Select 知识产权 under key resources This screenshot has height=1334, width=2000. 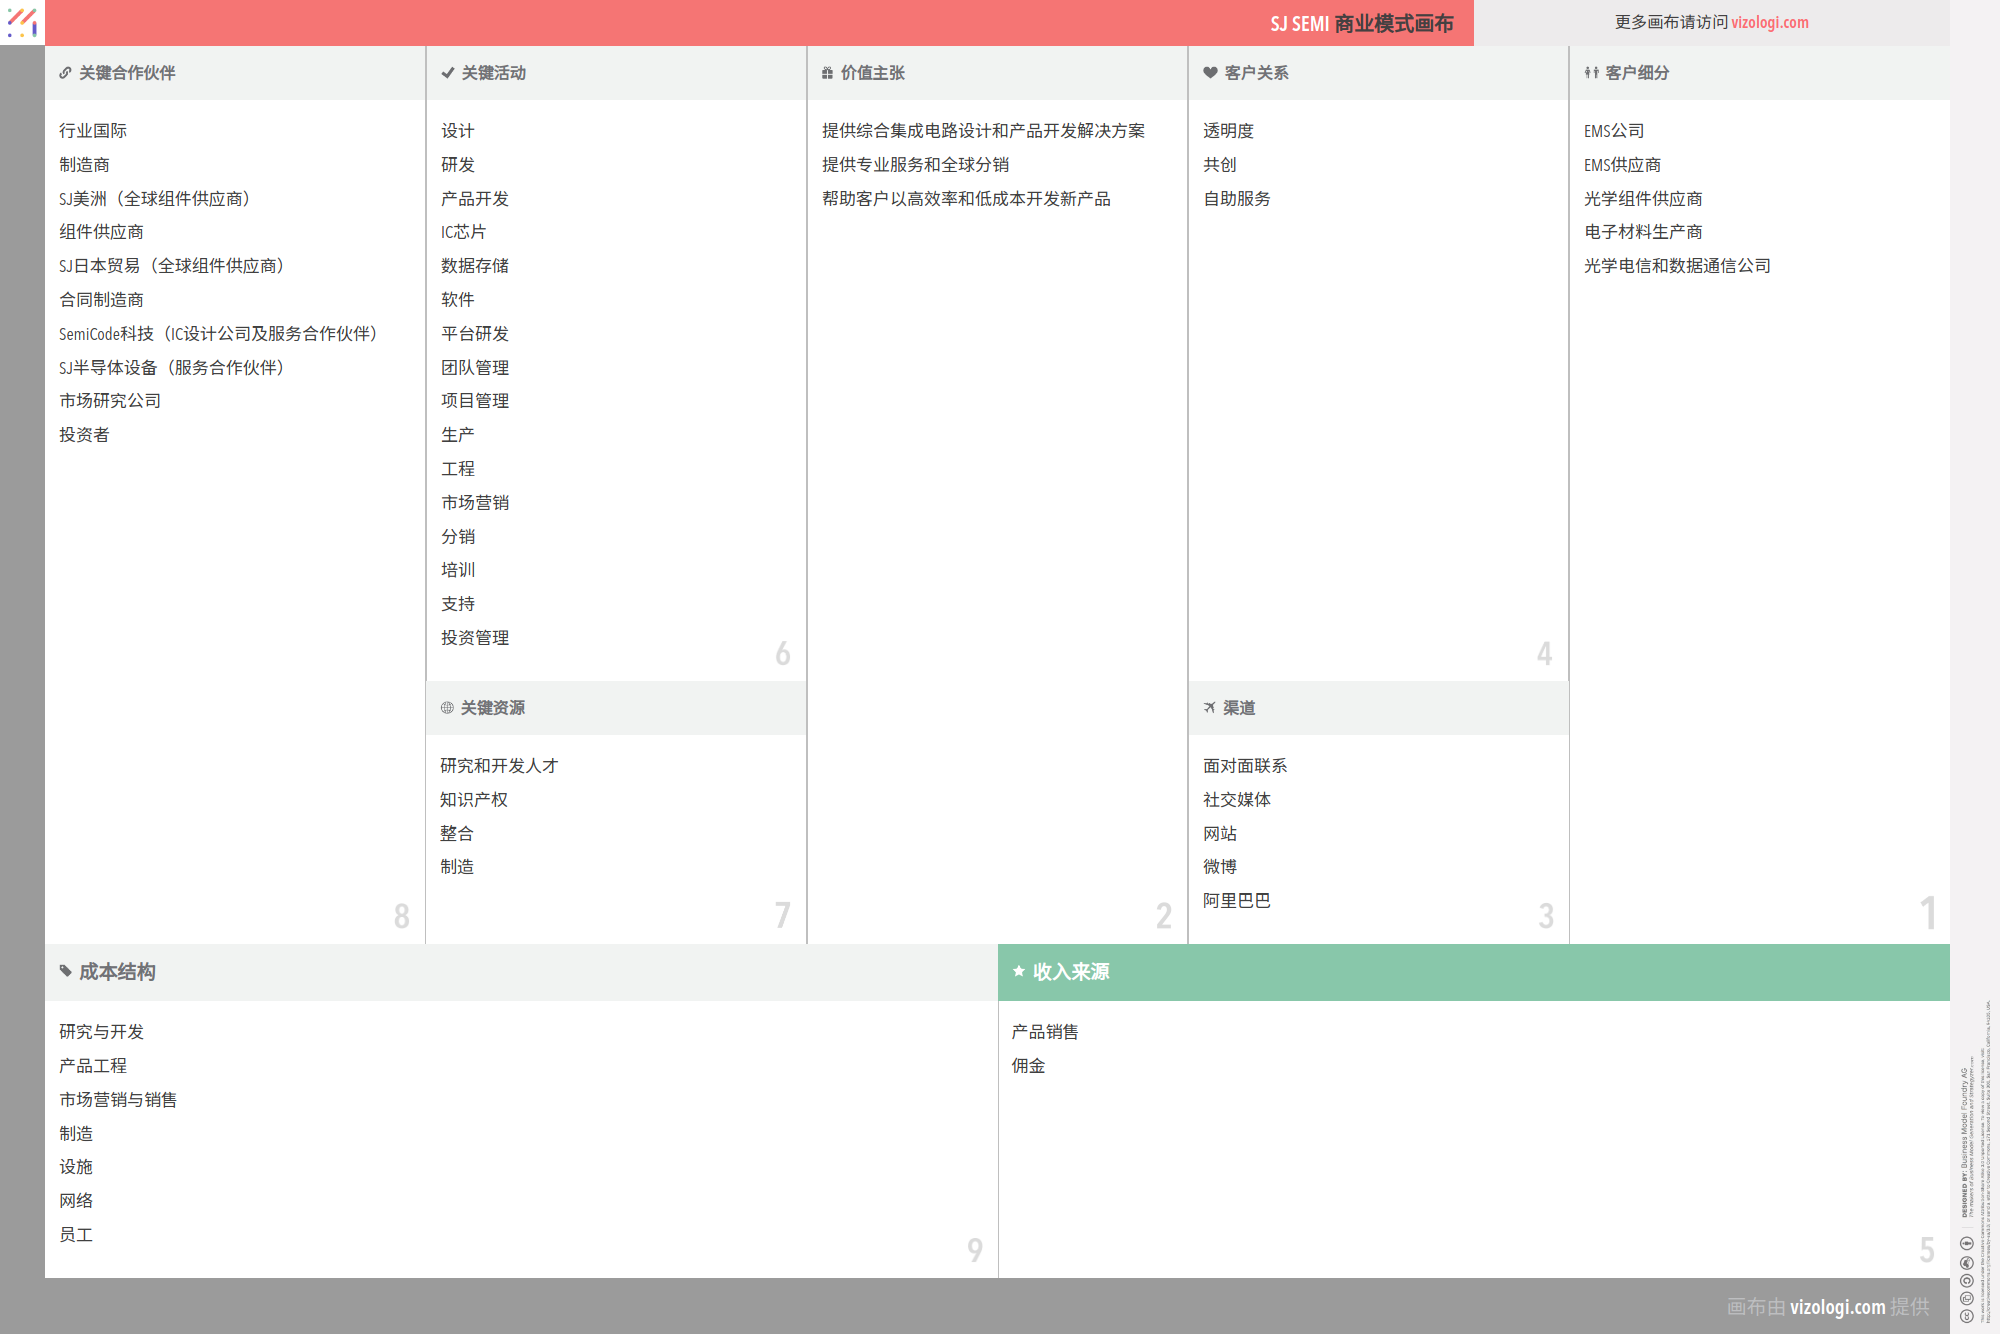(474, 800)
